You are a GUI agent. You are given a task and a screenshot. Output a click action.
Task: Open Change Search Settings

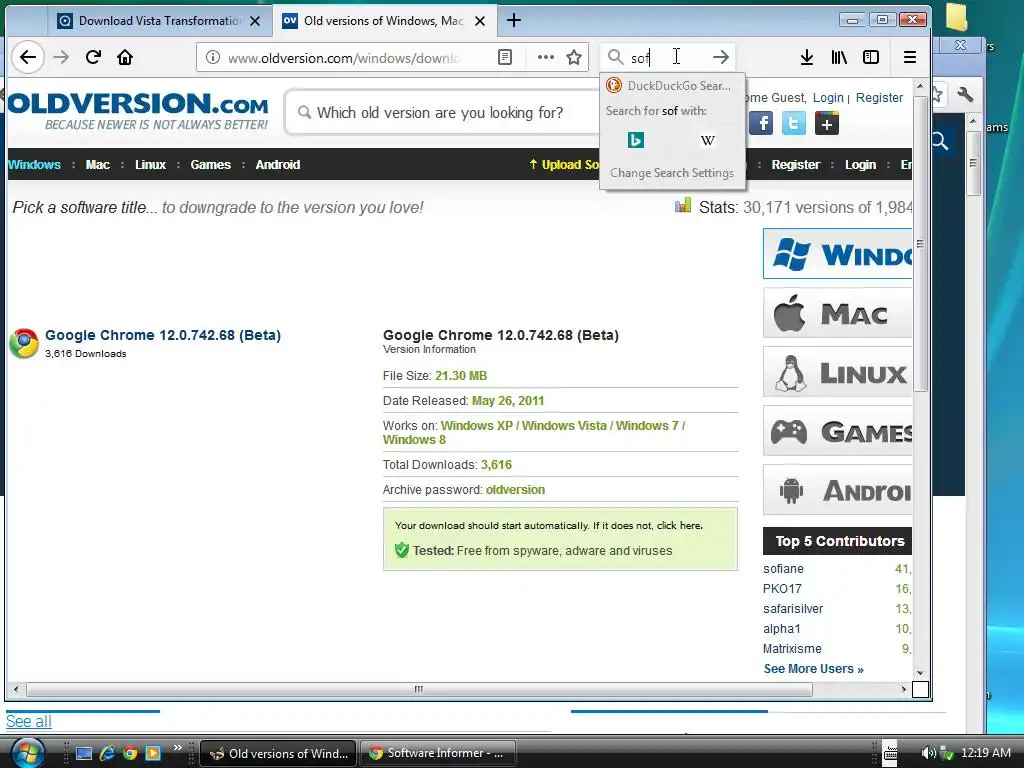tap(671, 173)
